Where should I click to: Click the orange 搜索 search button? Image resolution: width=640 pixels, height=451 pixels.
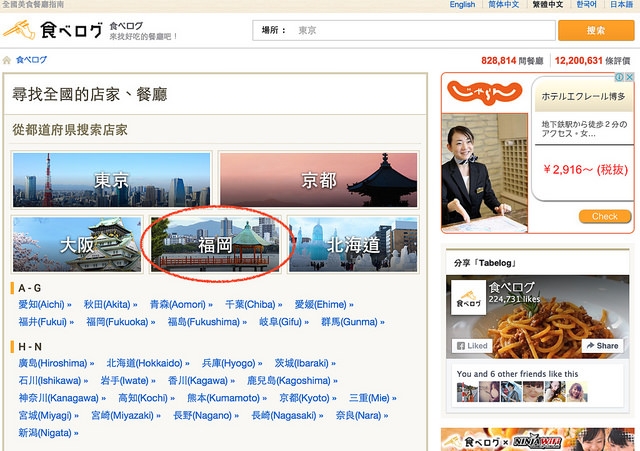coord(596,30)
